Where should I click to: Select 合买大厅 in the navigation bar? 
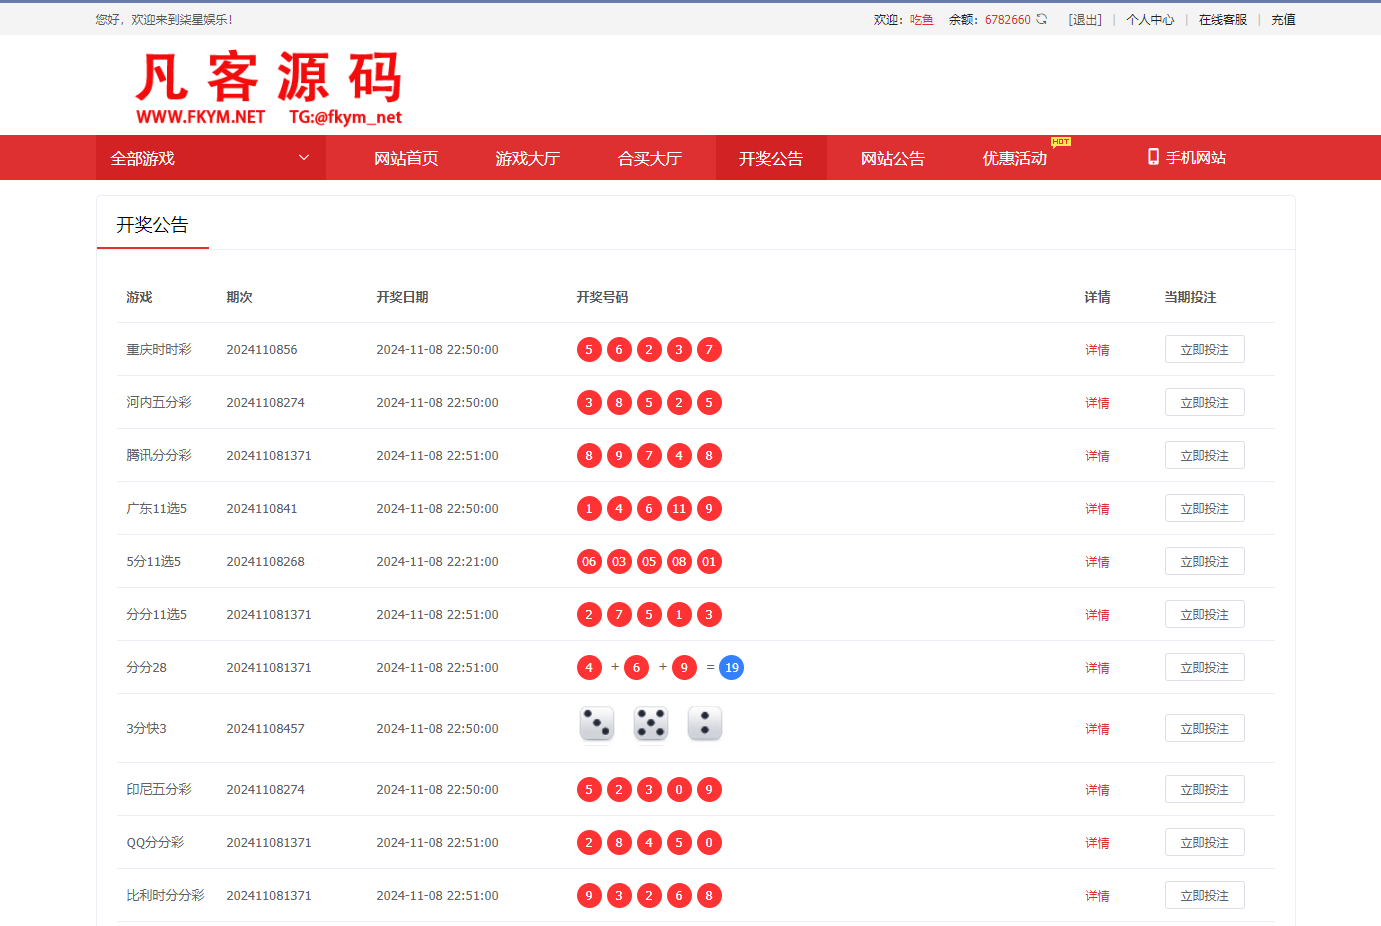click(x=649, y=157)
